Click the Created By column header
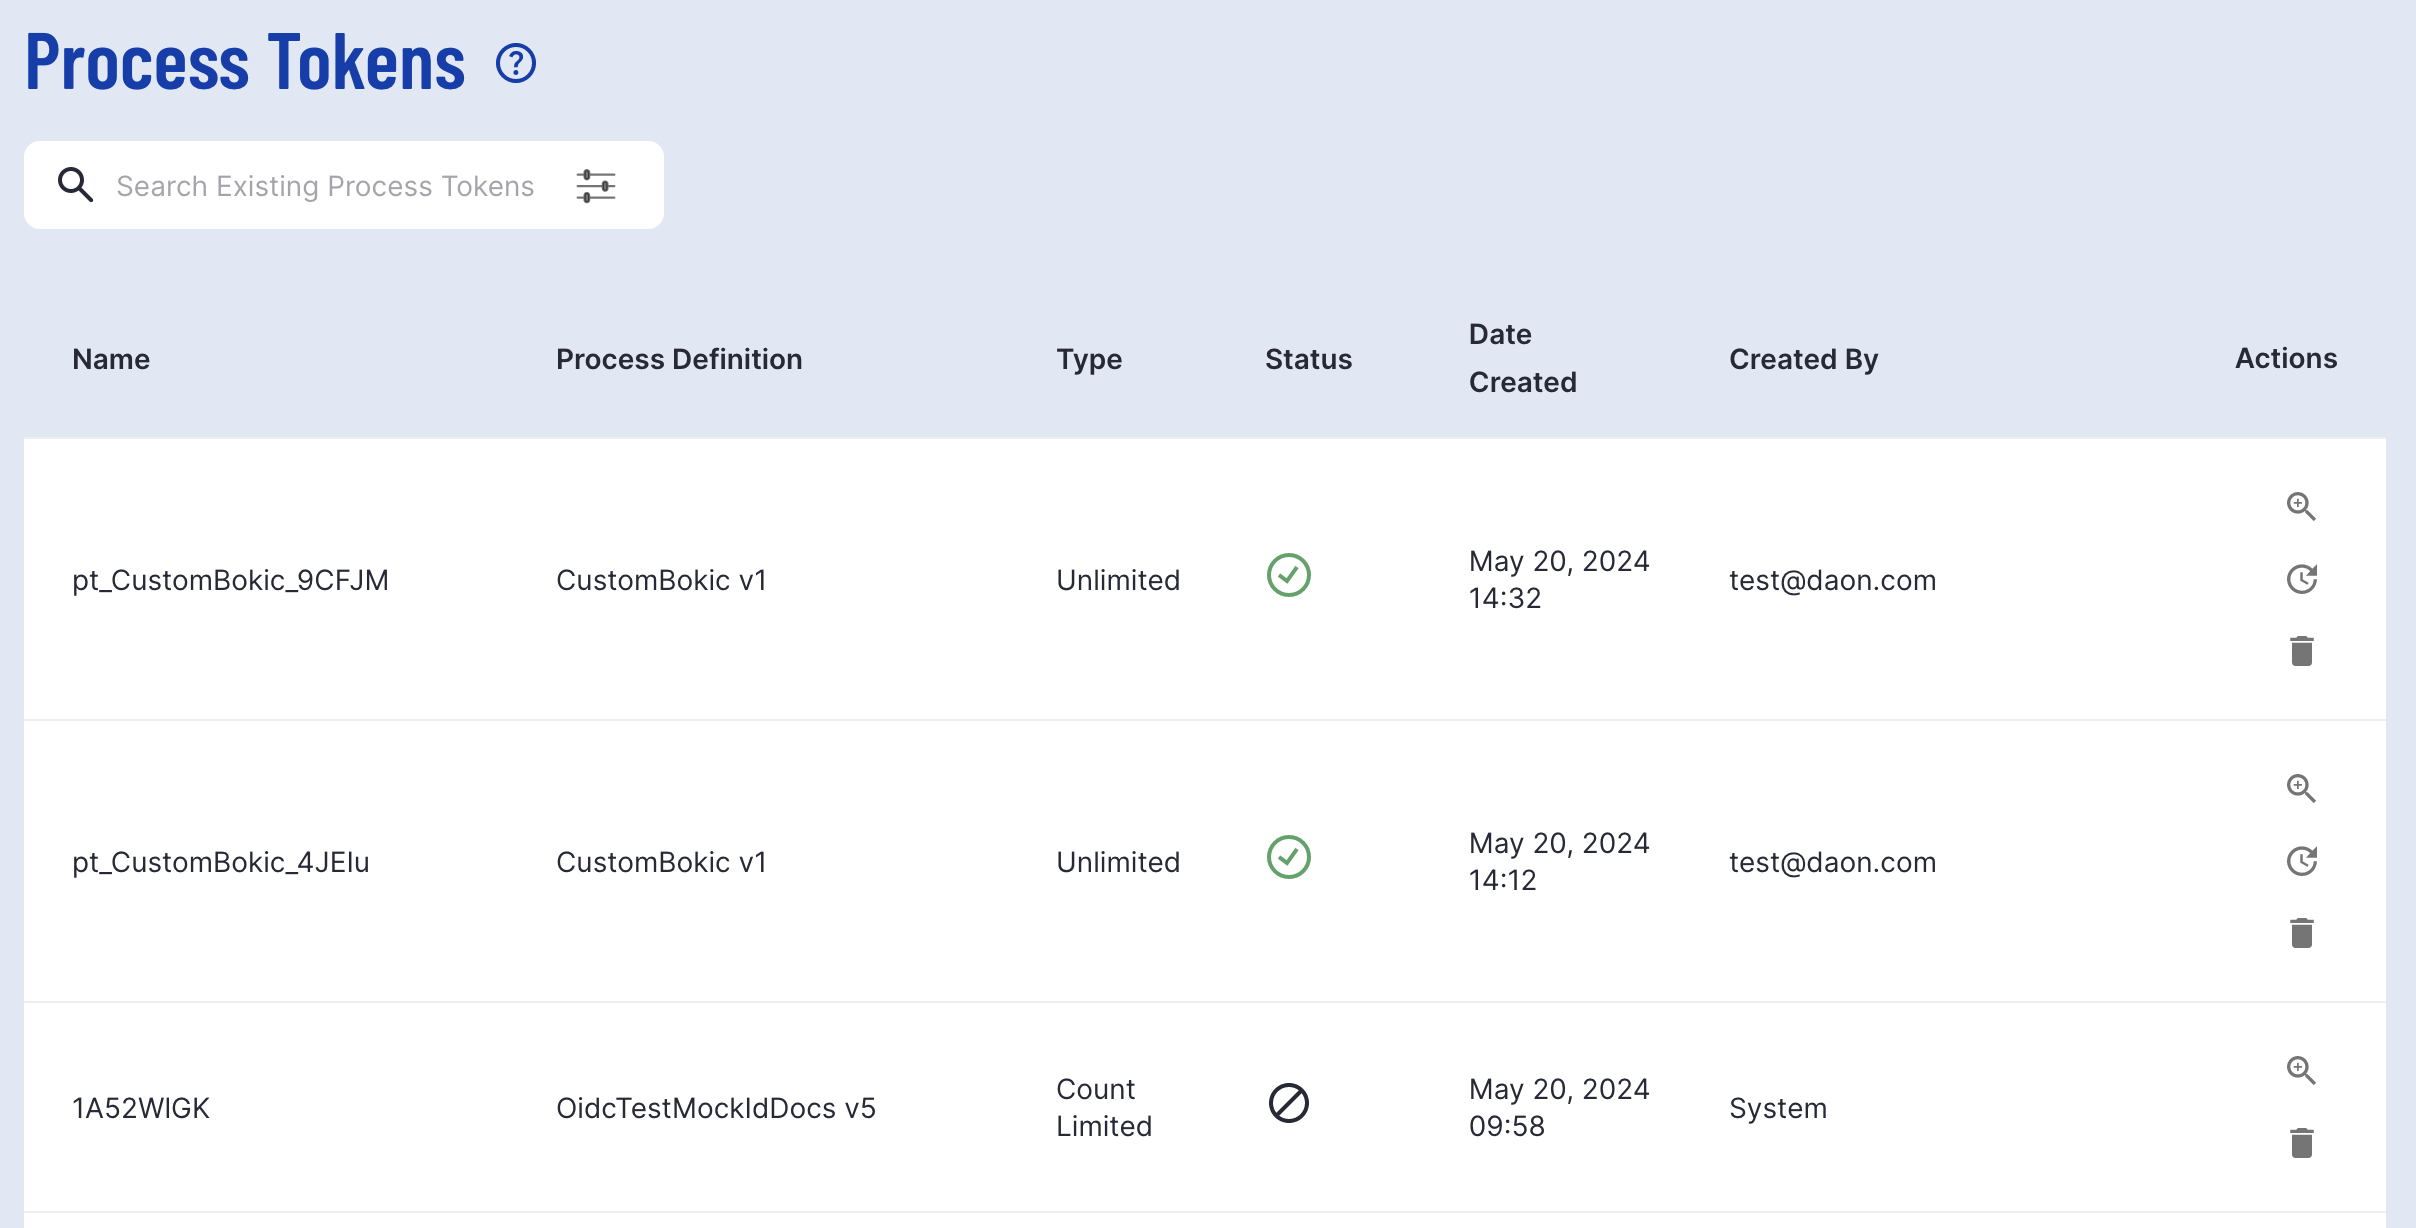This screenshot has width=2416, height=1228. (1803, 359)
